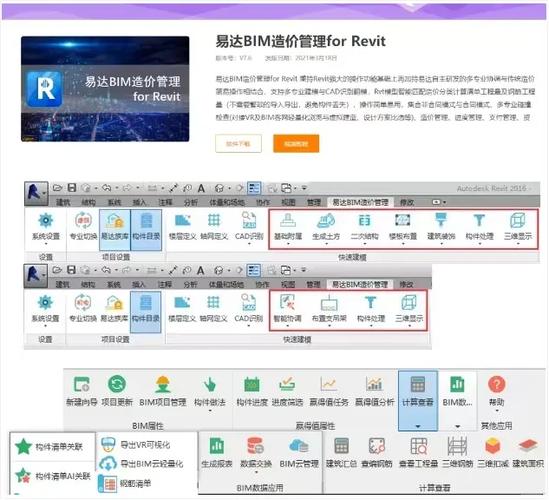The width and height of the screenshot is (549, 500).
Task: Click the 建筑面积 red slab icon
Action: click(528, 445)
